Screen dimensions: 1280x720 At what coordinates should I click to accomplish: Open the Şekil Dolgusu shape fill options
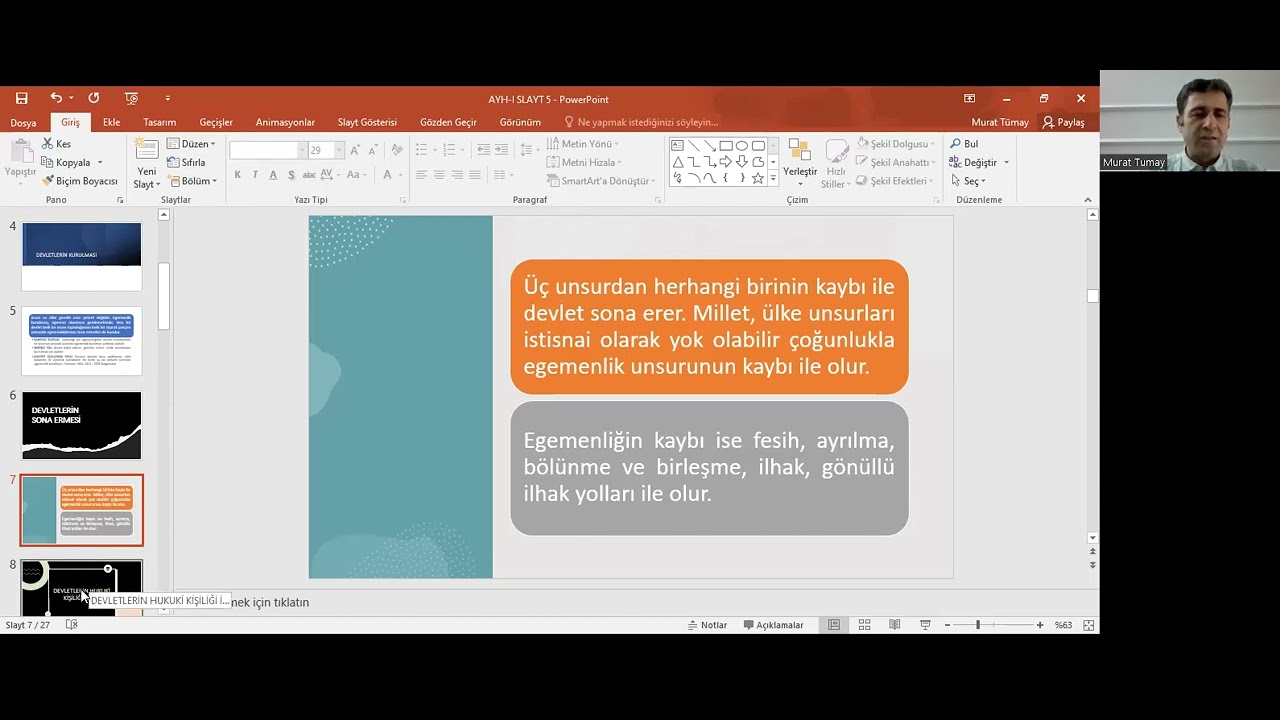895,144
